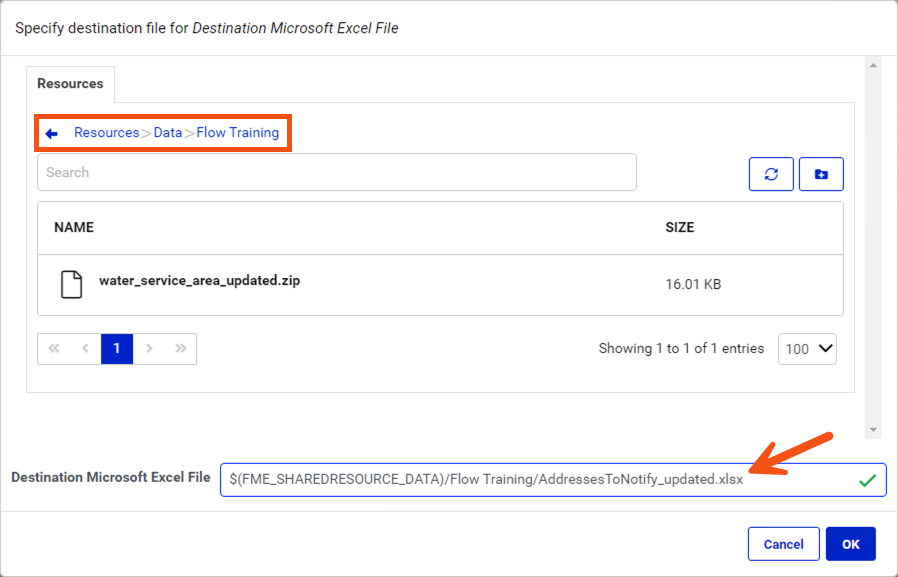Click the file icon beside water_service_area_updated.zip
This screenshot has height=577, width=898.
[x=71, y=283]
